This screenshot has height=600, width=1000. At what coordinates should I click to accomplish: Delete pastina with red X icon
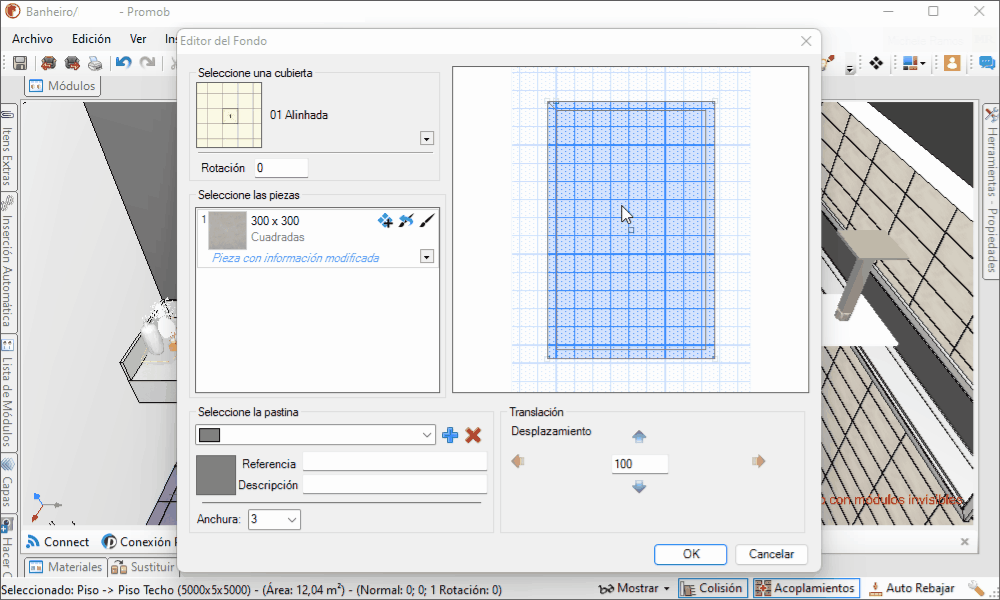(x=473, y=435)
